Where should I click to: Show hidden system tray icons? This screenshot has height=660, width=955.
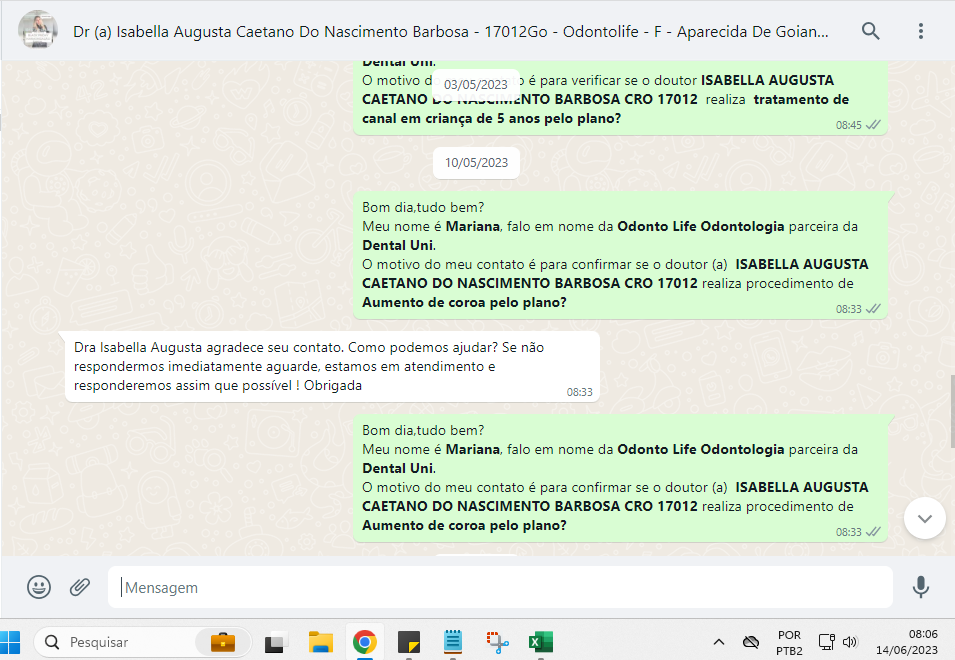tap(719, 642)
